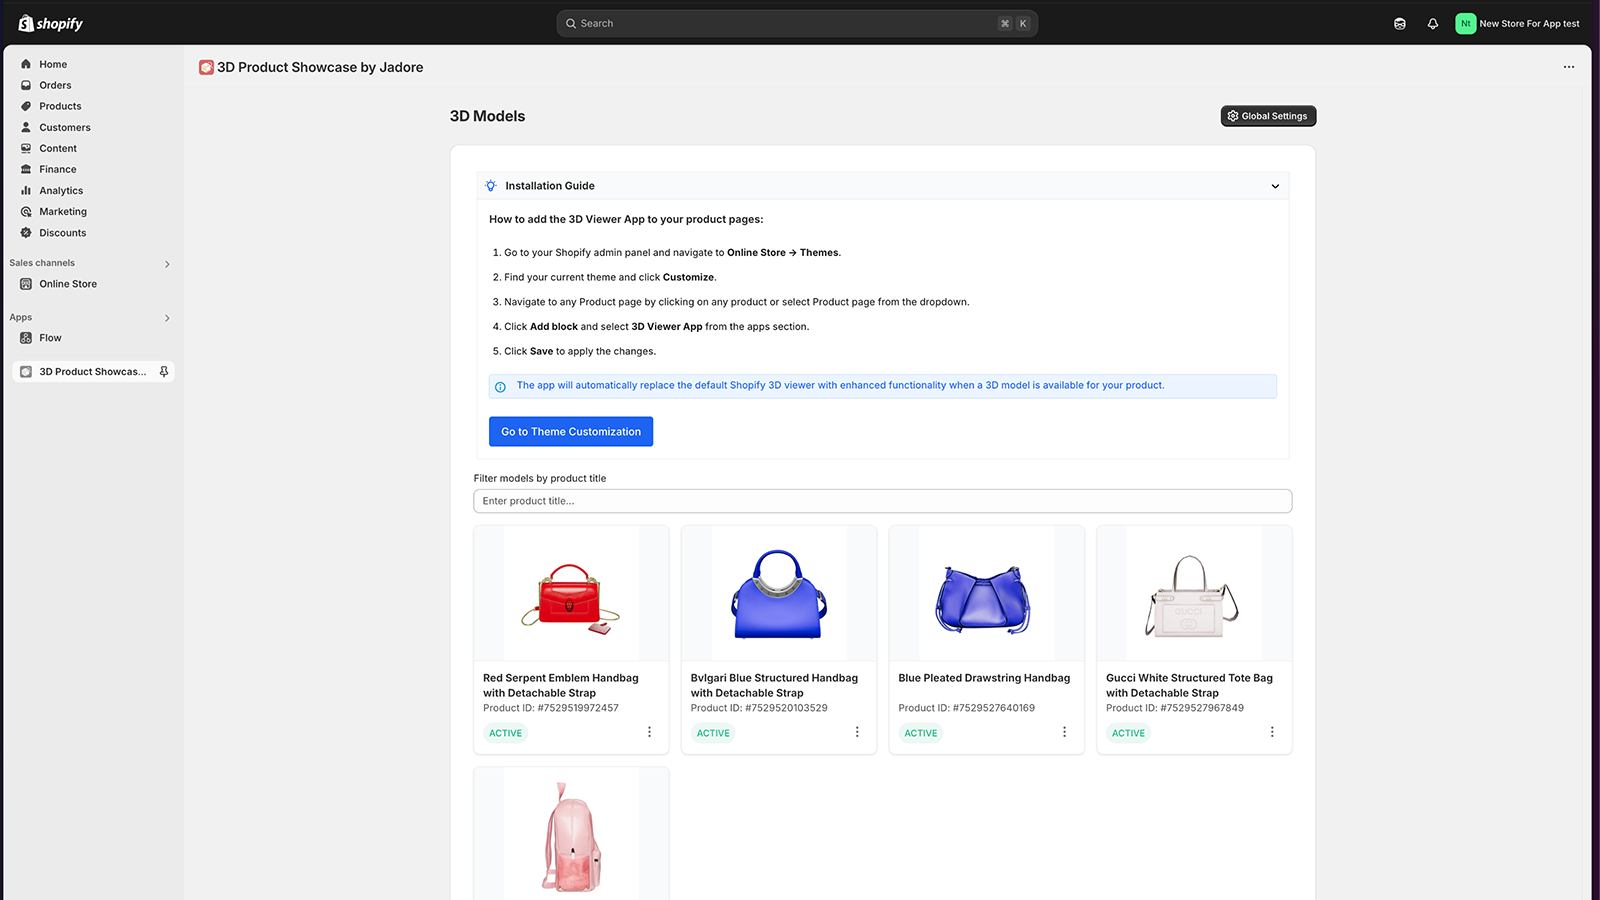This screenshot has width=1600, height=900.
Task: Open more options for Red Serpent Emblem Handbag
Action: pyautogui.click(x=649, y=732)
